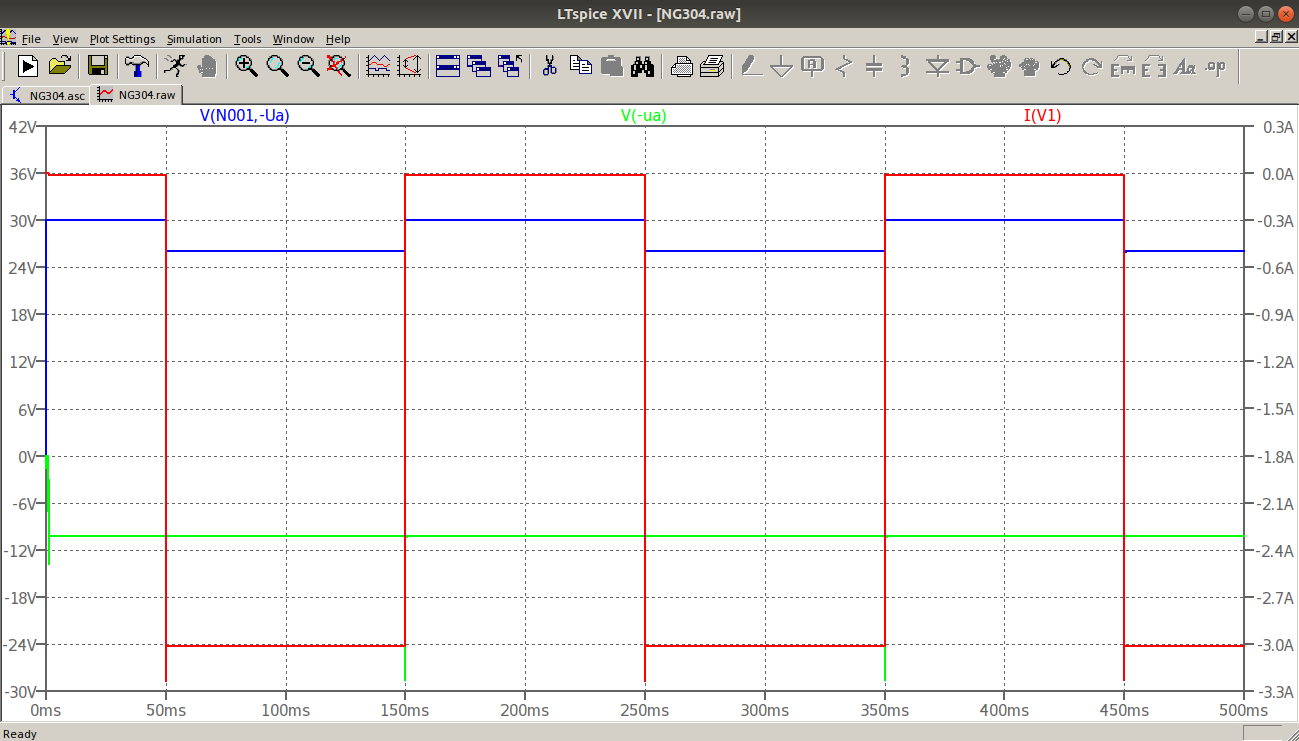
Task: Open a file with the folder icon
Action: [60, 66]
